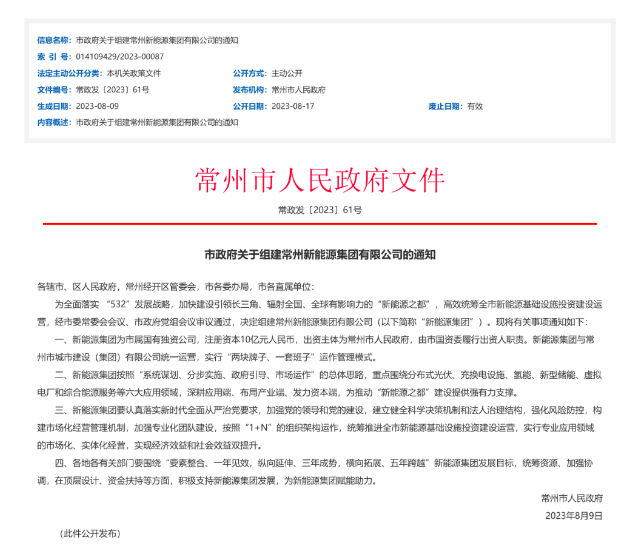Click the signature date 2023年8月9日
This screenshot has height=551, width=638.
click(x=573, y=514)
